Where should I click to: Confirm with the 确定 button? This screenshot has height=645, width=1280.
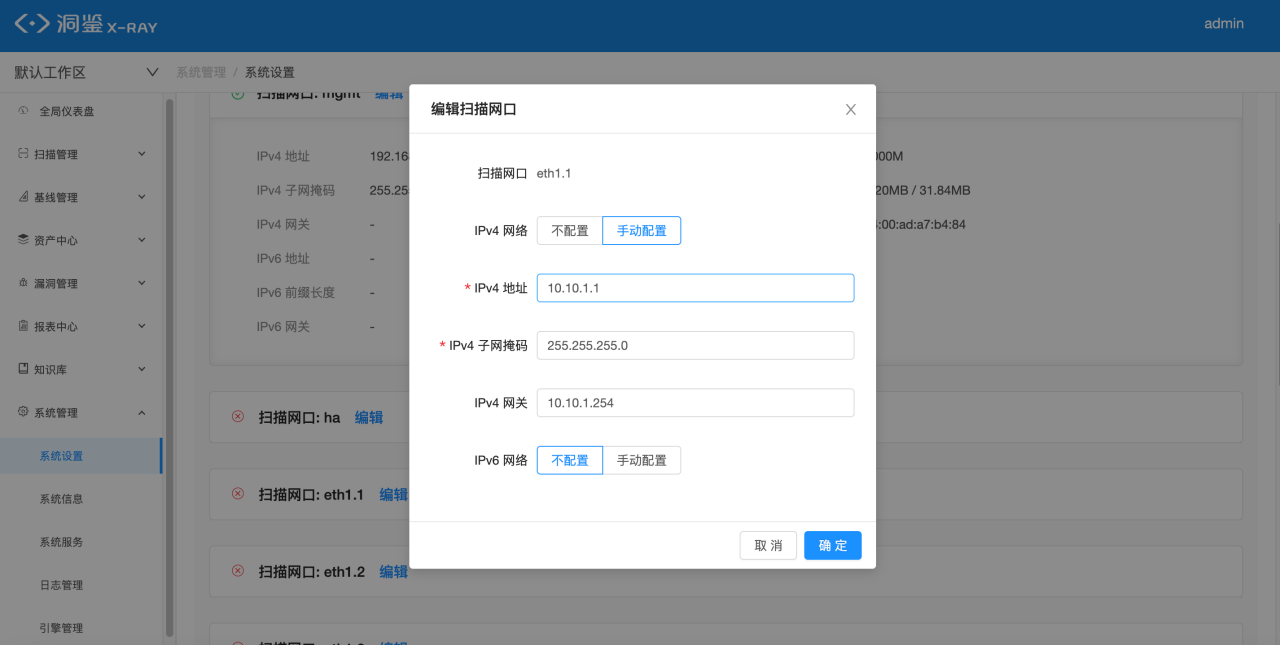coord(833,545)
